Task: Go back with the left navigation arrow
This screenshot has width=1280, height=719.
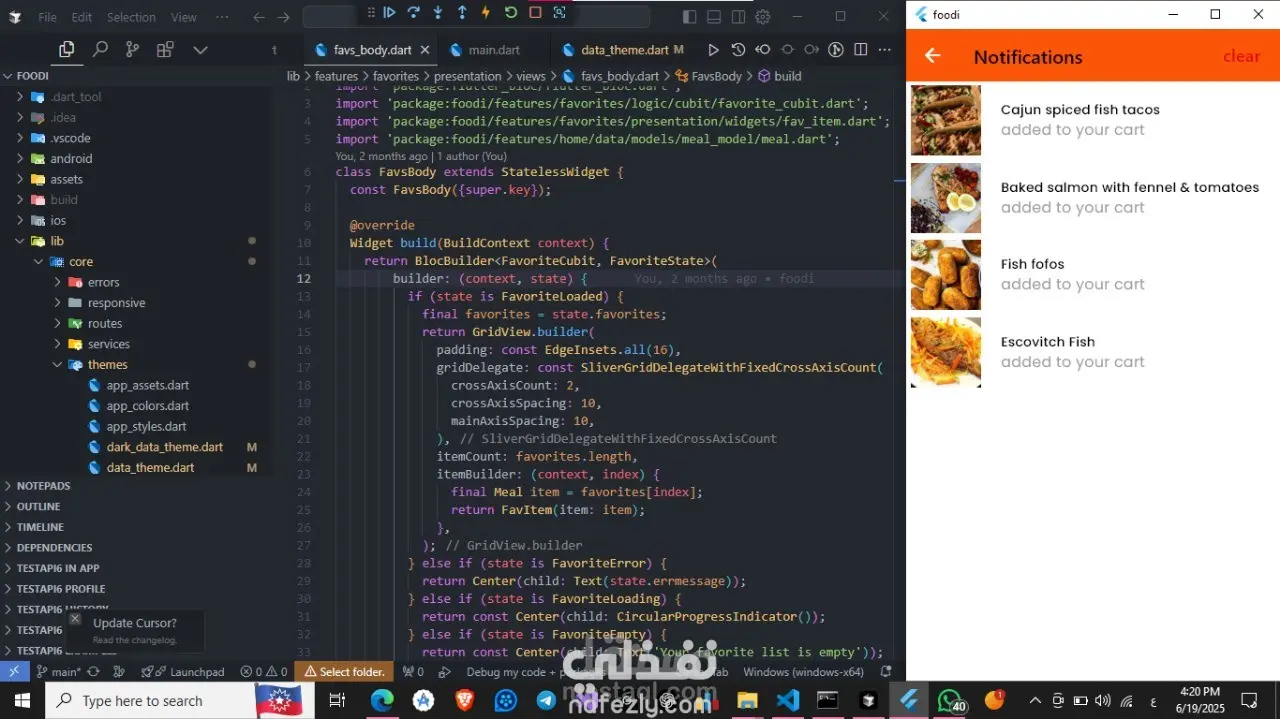Action: (x=259, y=17)
